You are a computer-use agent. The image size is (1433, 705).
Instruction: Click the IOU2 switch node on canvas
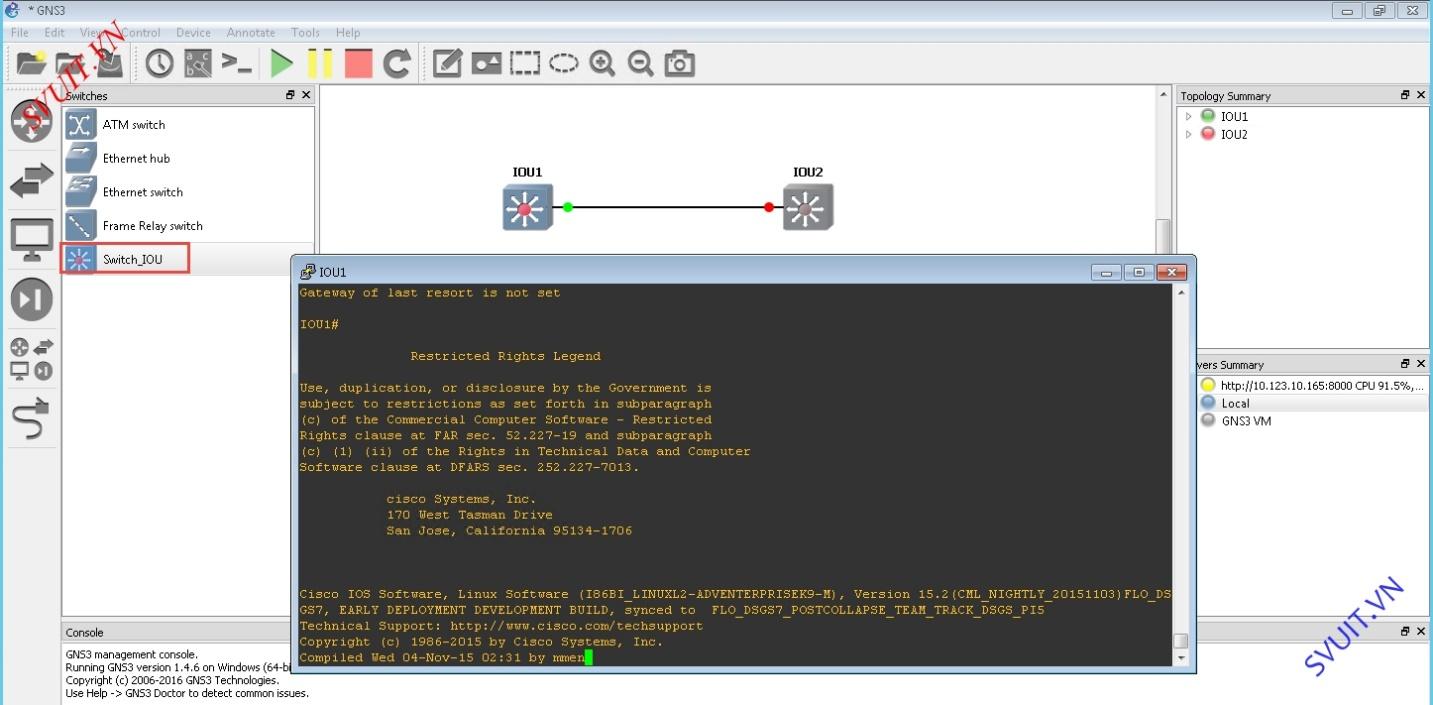pyautogui.click(x=808, y=208)
